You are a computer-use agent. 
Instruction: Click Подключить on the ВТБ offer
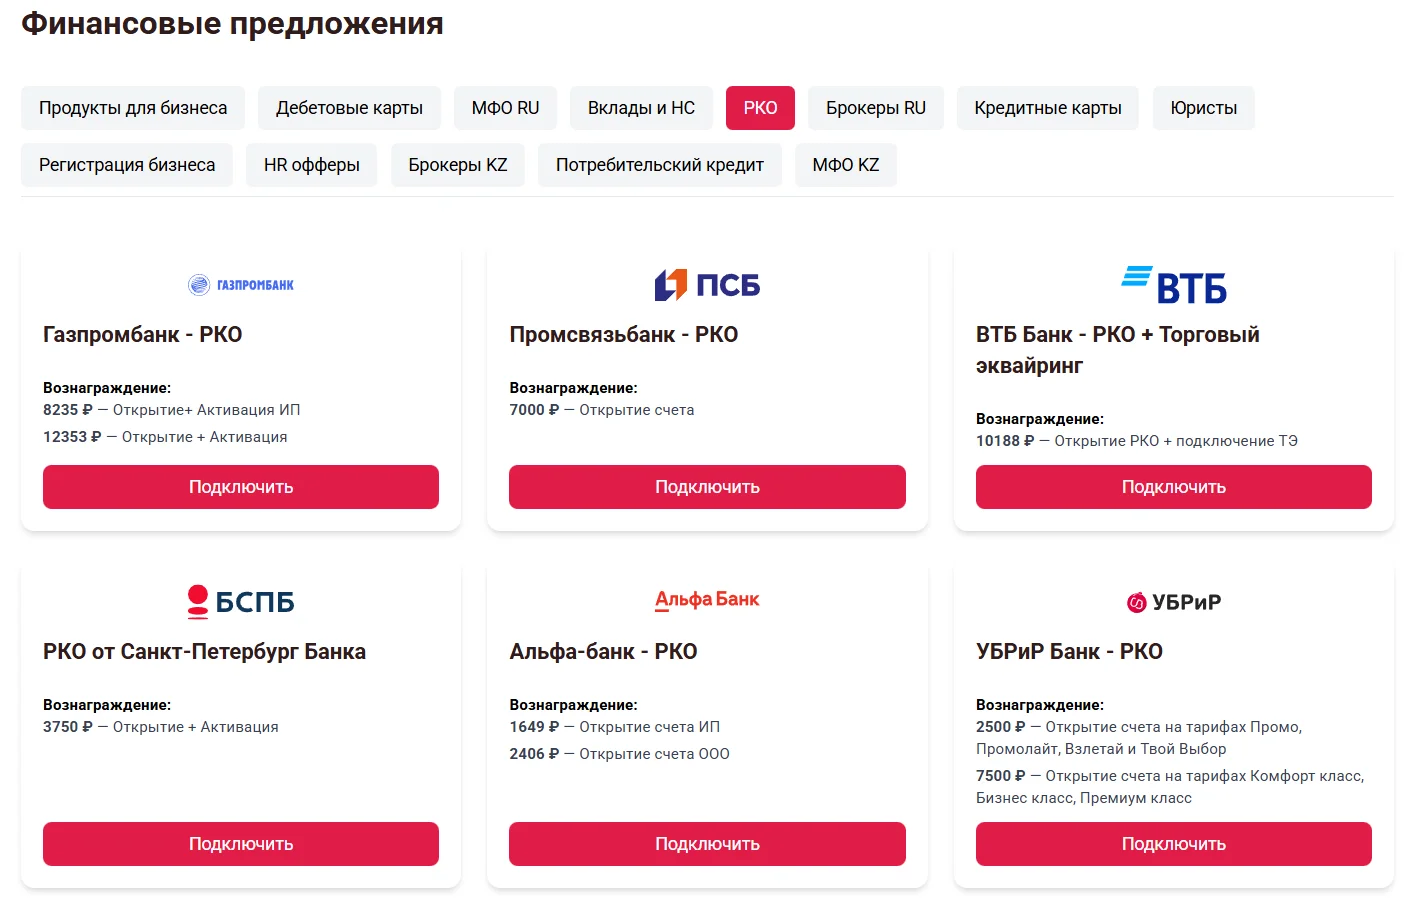click(x=1172, y=487)
